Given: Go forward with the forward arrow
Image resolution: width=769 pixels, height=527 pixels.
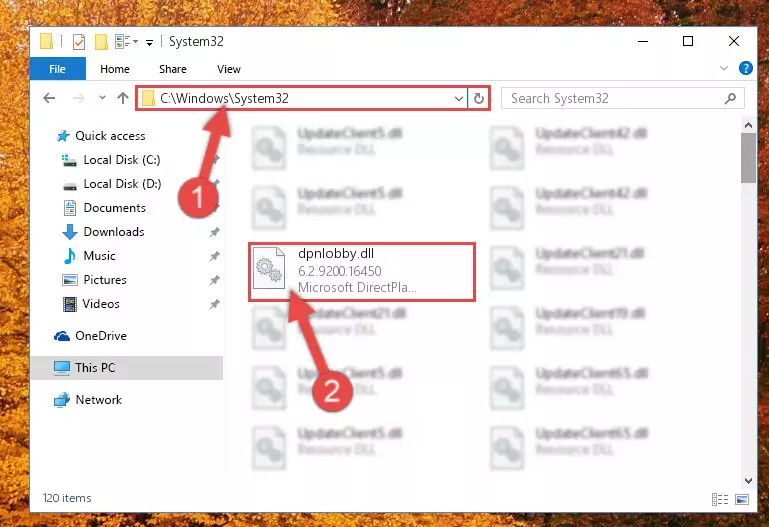Looking at the screenshot, I should (x=78, y=98).
